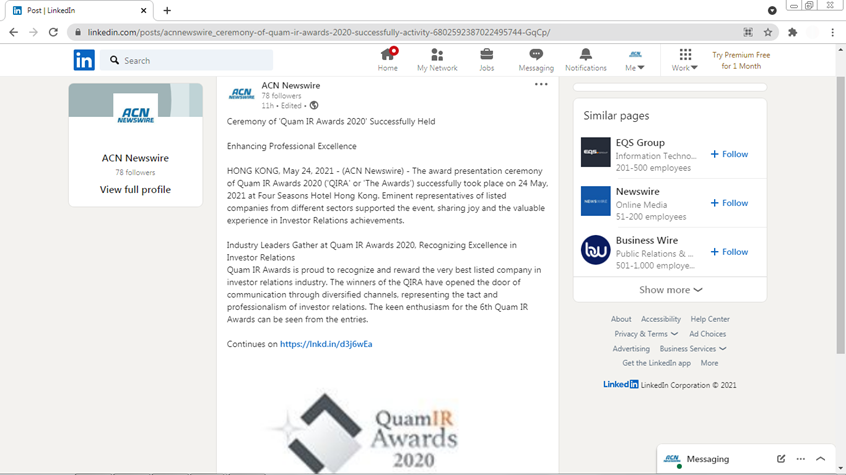Click the Business Wire page name
The width and height of the screenshot is (846, 475).
tap(646, 240)
